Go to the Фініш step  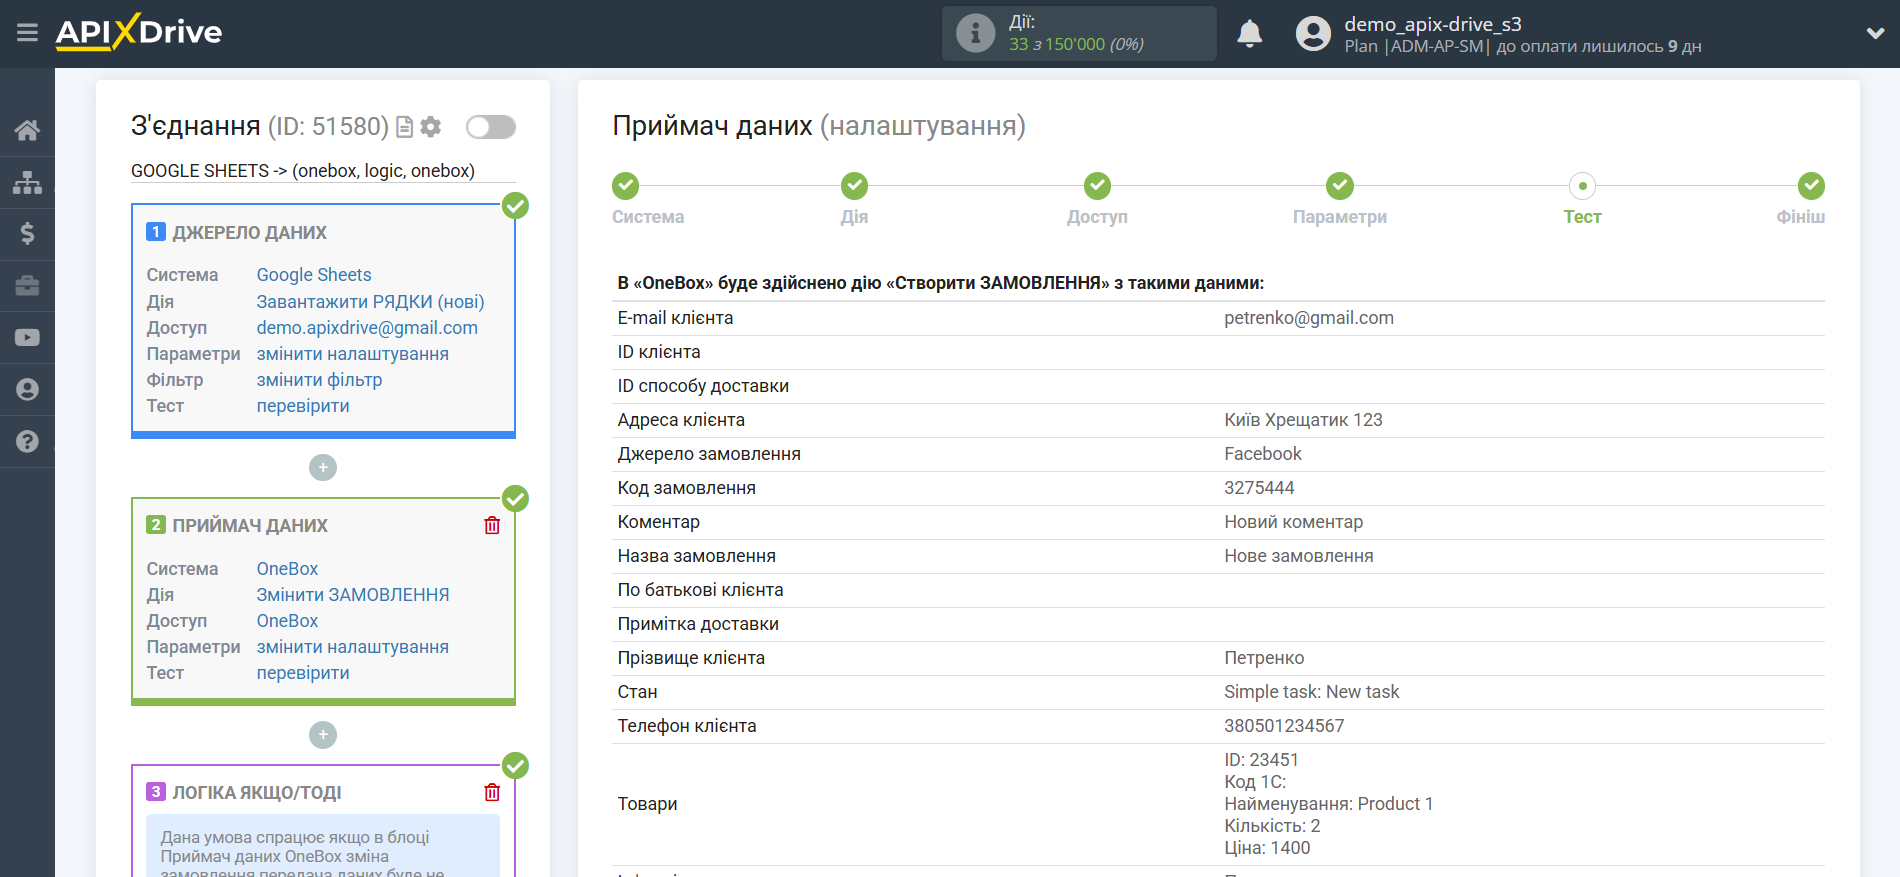(1811, 186)
